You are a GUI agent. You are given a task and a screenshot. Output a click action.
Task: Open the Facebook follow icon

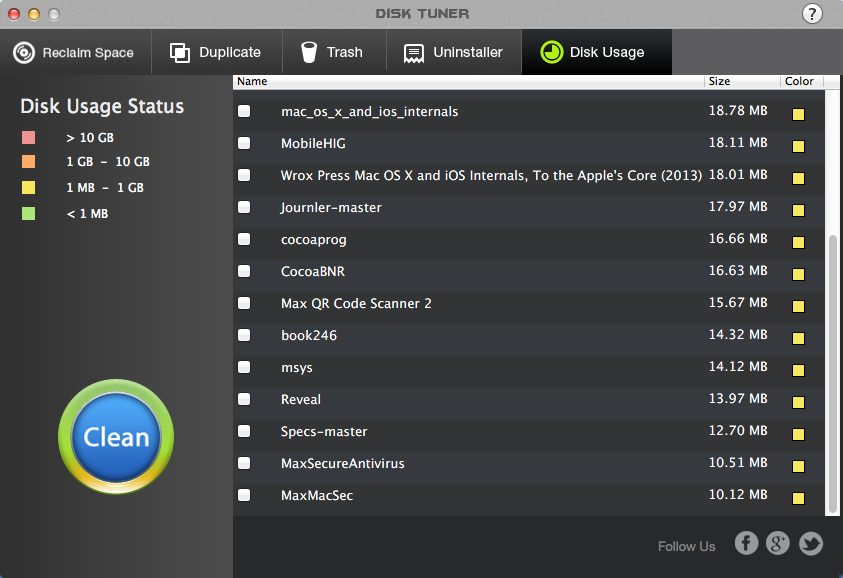pyautogui.click(x=746, y=543)
